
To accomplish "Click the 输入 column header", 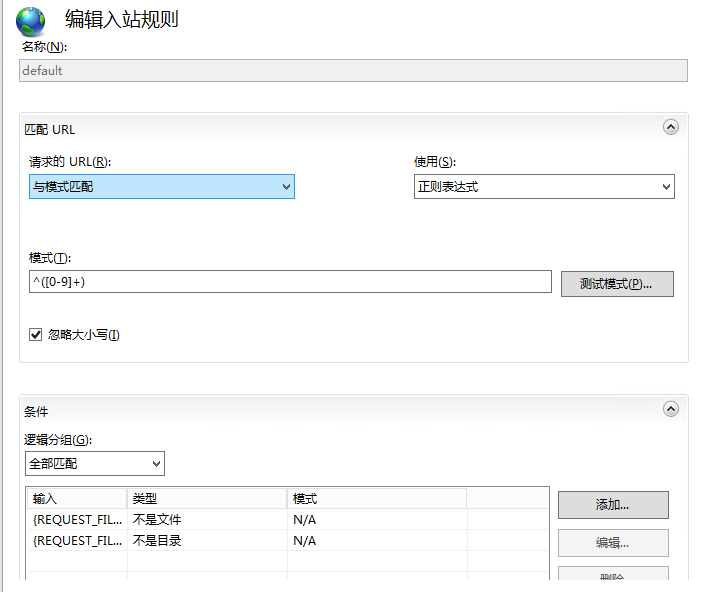I will click(77, 498).
